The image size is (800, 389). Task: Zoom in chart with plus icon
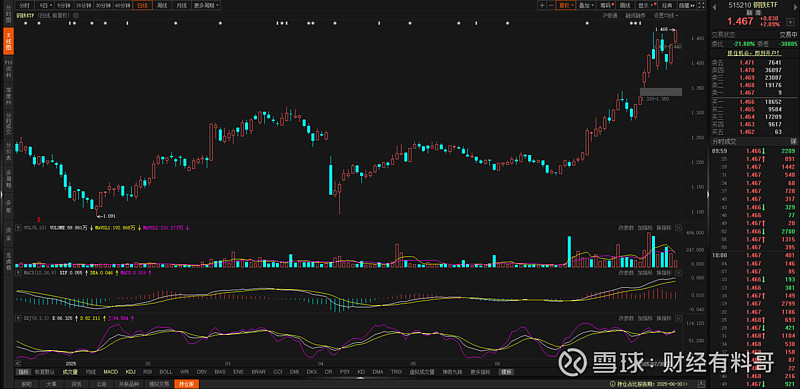pyautogui.click(x=542, y=5)
